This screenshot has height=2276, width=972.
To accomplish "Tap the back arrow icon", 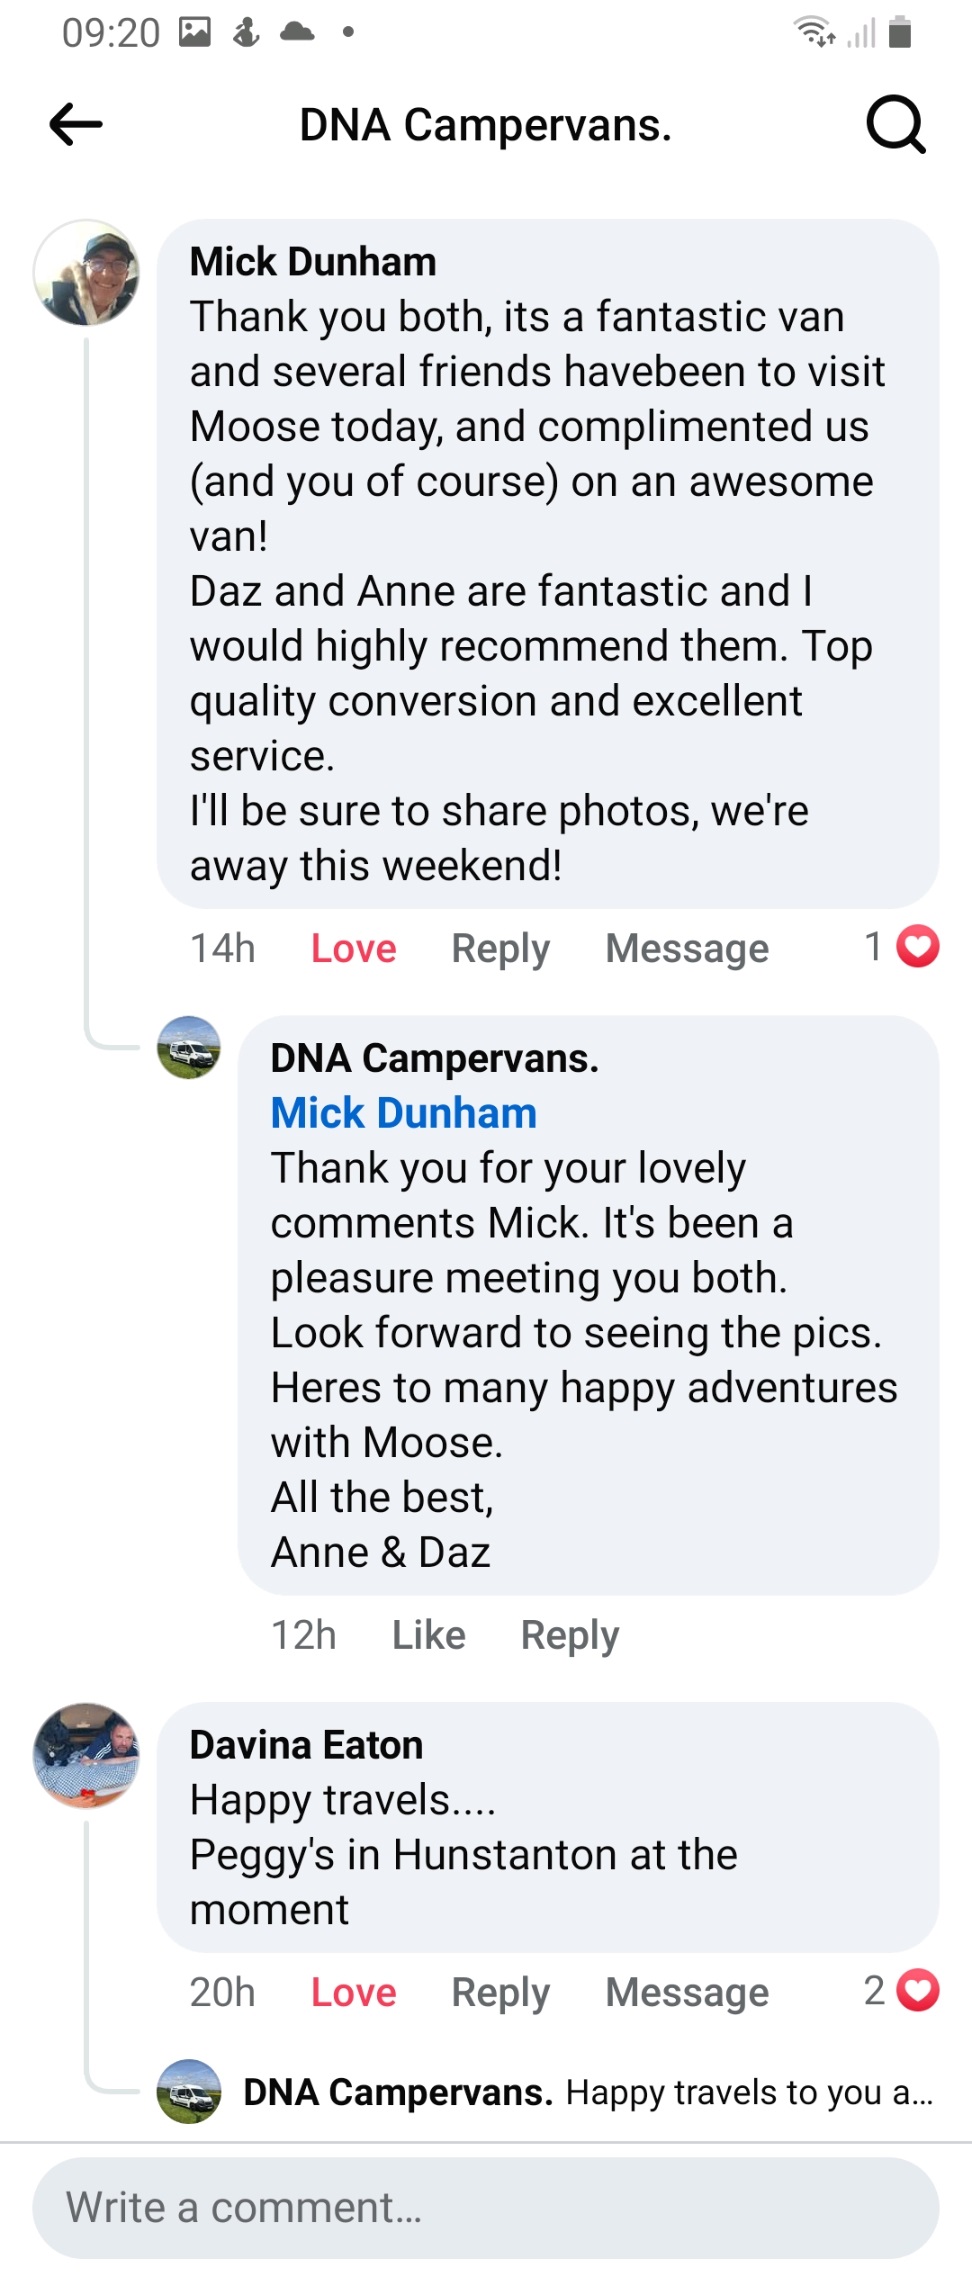I will point(76,125).
